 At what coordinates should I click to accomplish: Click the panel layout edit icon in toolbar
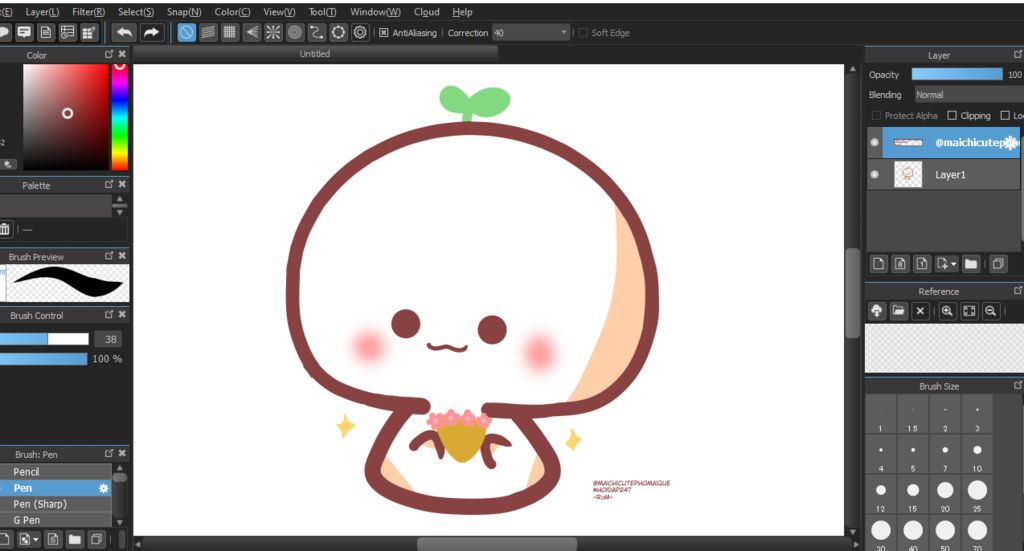pos(89,33)
